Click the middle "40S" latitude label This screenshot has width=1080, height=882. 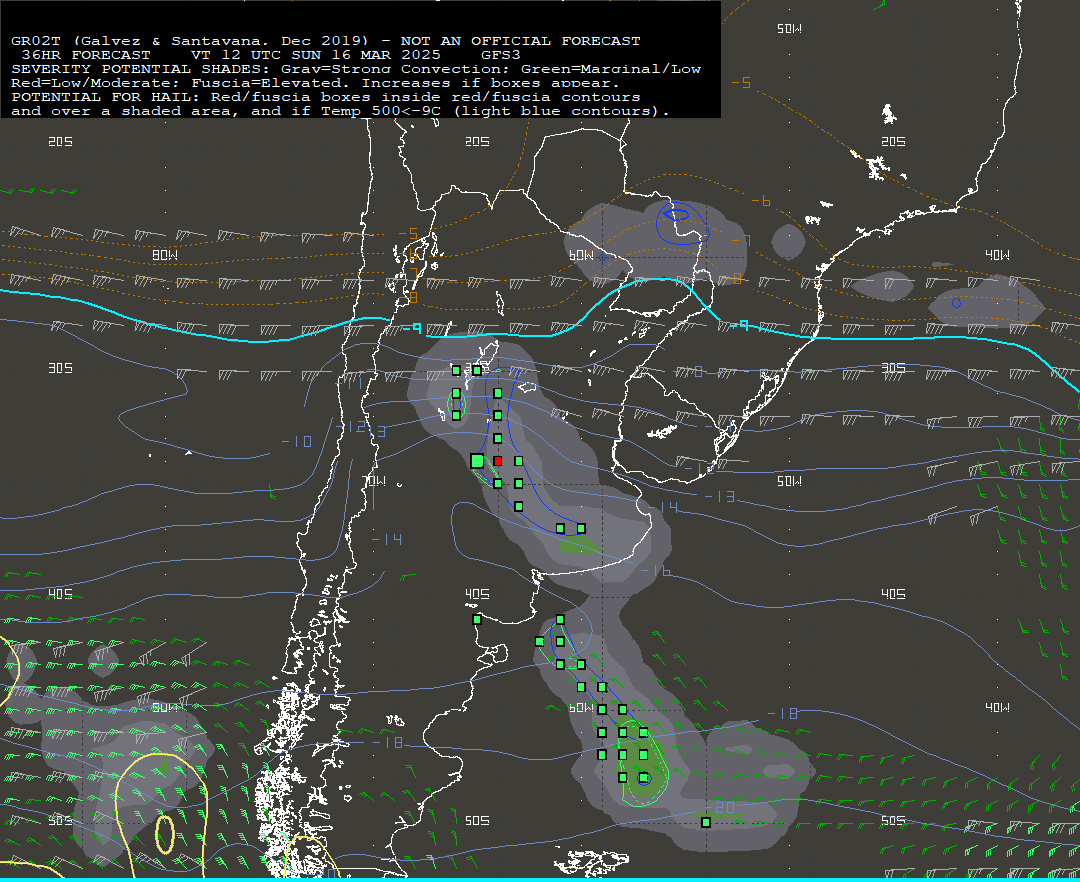pyautogui.click(x=477, y=594)
